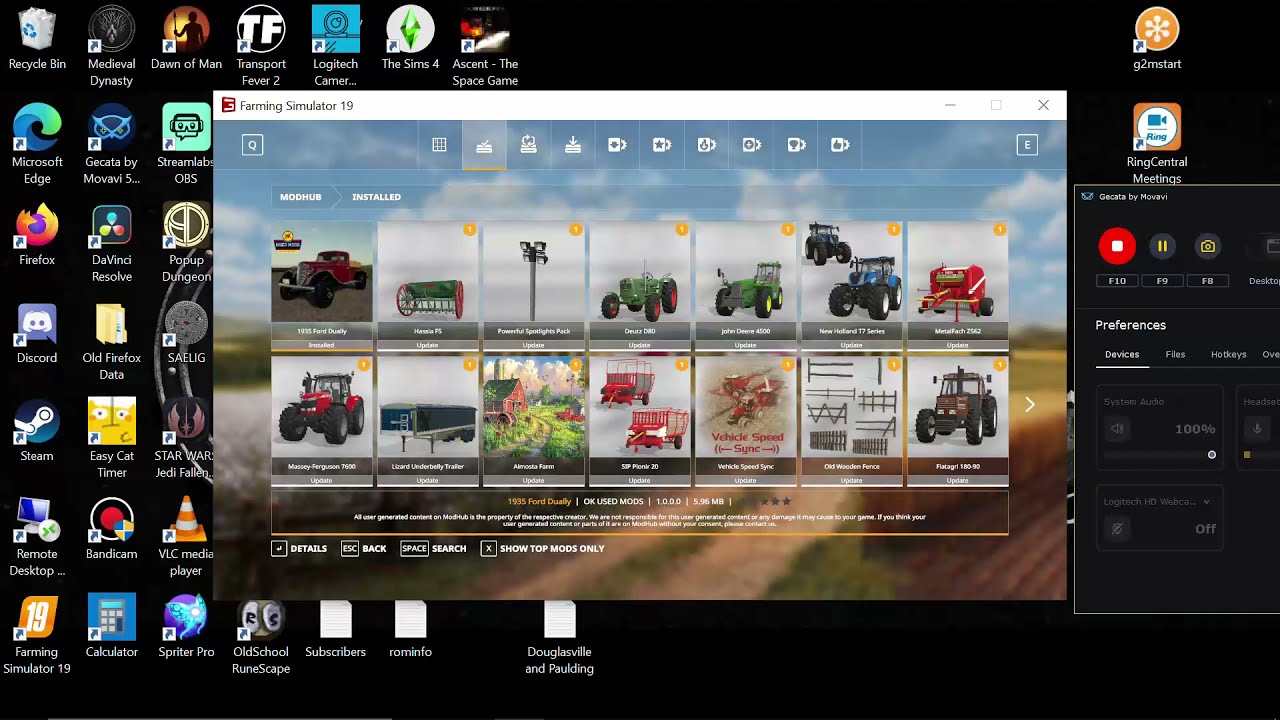The image size is (1280, 720).
Task: Select the SIP Pionir 20 mod
Action: click(640, 421)
